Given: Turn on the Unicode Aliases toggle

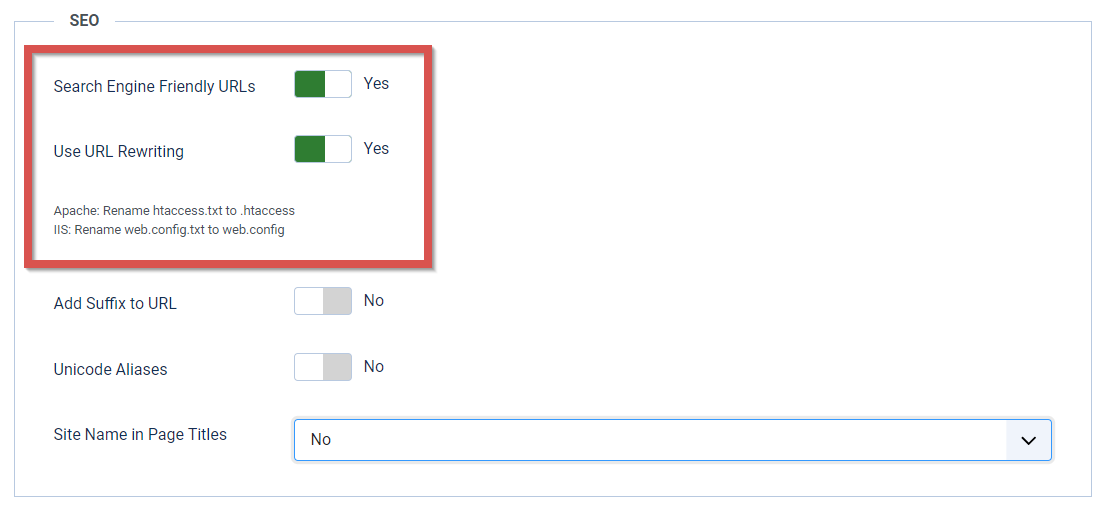Looking at the screenshot, I should pos(323,367).
